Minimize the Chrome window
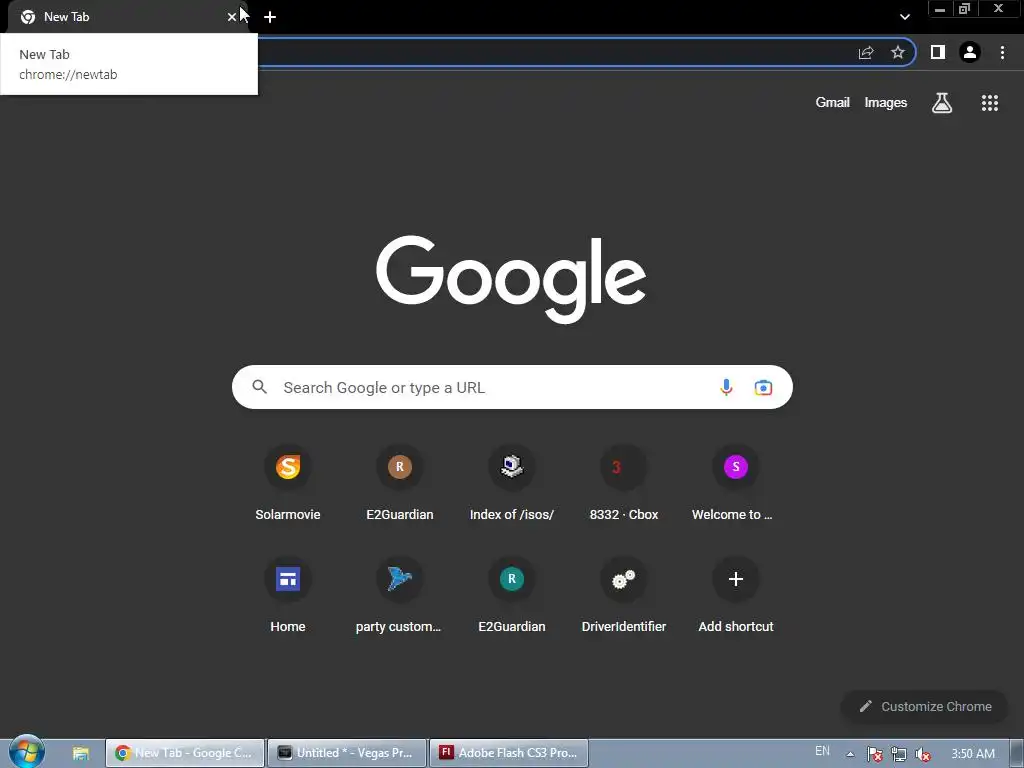The height and width of the screenshot is (768, 1024). click(x=940, y=9)
